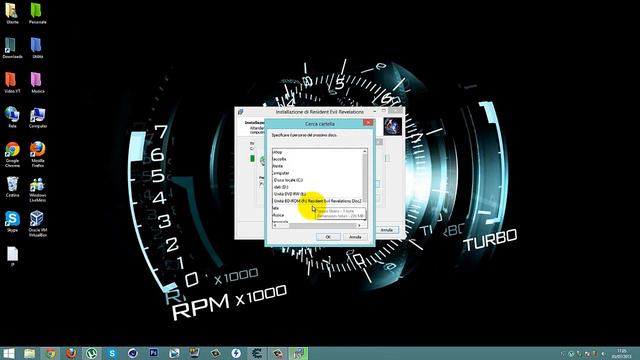Screen dimensions: 640x360
Task: Click Annulla in the Resident Evil installer window
Action: point(387,230)
